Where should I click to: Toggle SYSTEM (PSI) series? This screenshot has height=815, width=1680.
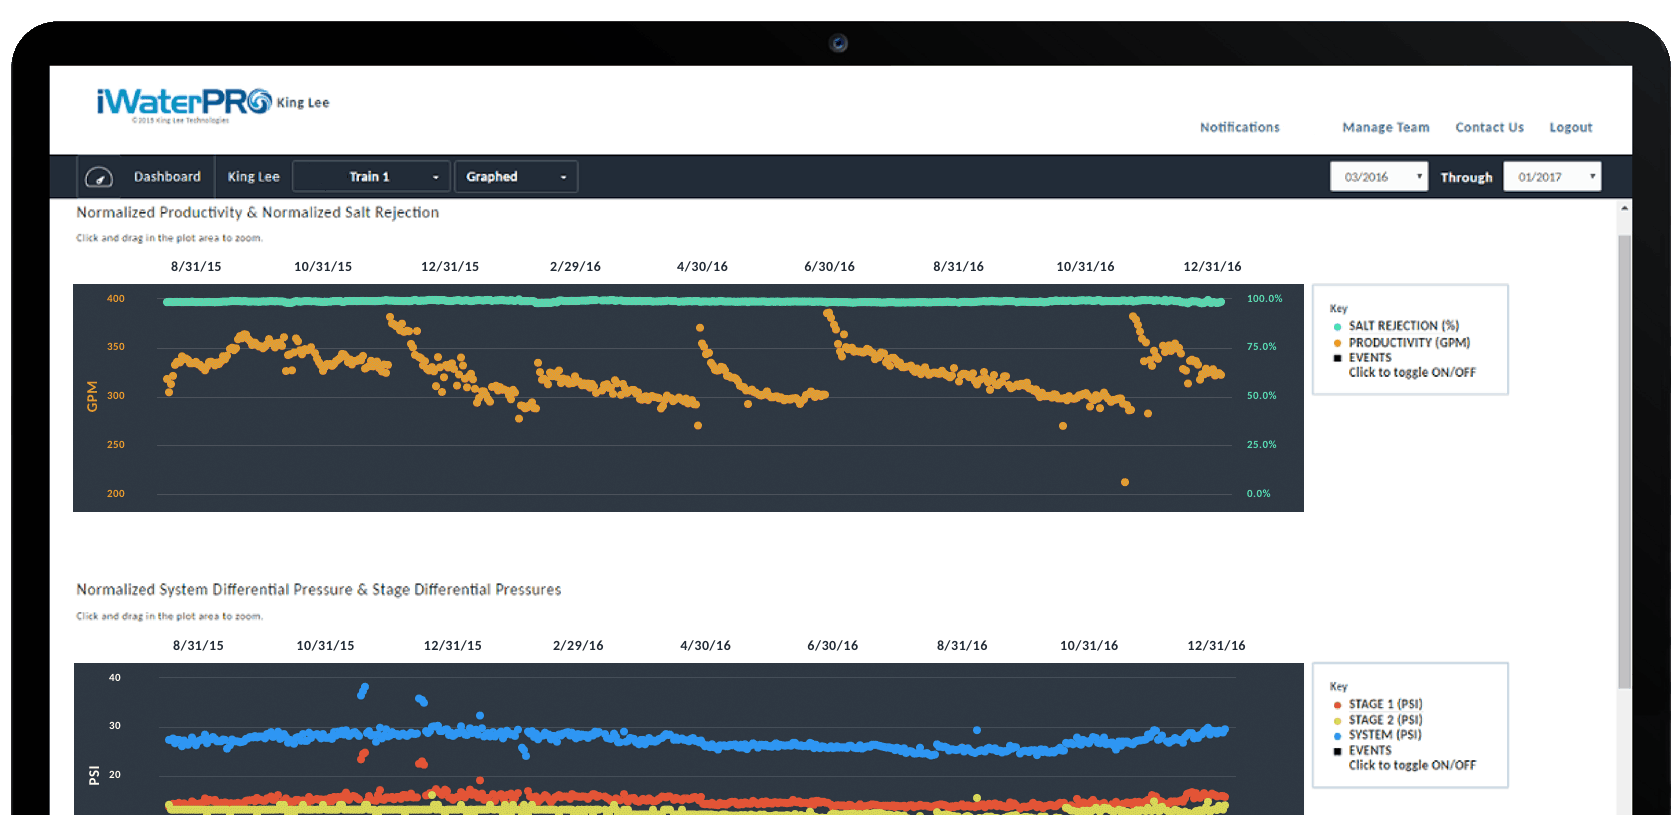pyautogui.click(x=1385, y=735)
